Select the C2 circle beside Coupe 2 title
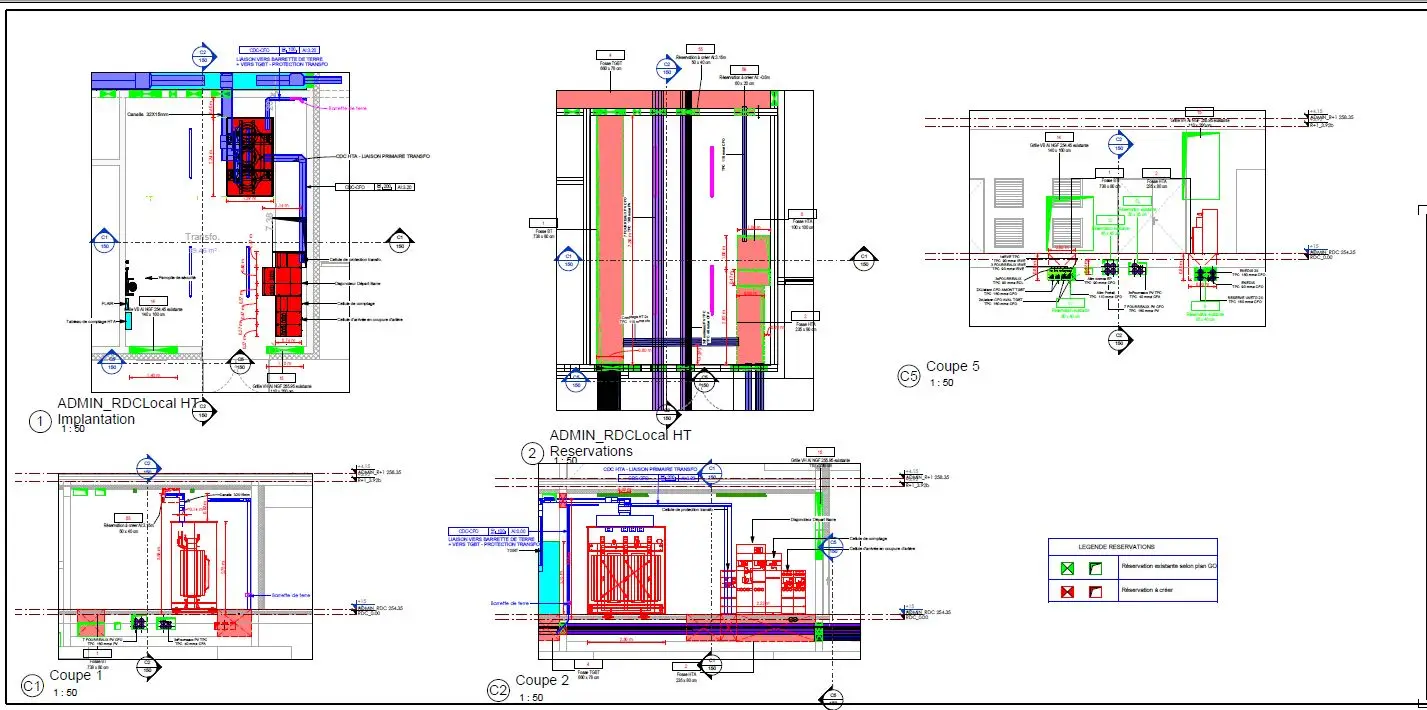Viewport: 1427px width, 710px height. coord(498,690)
